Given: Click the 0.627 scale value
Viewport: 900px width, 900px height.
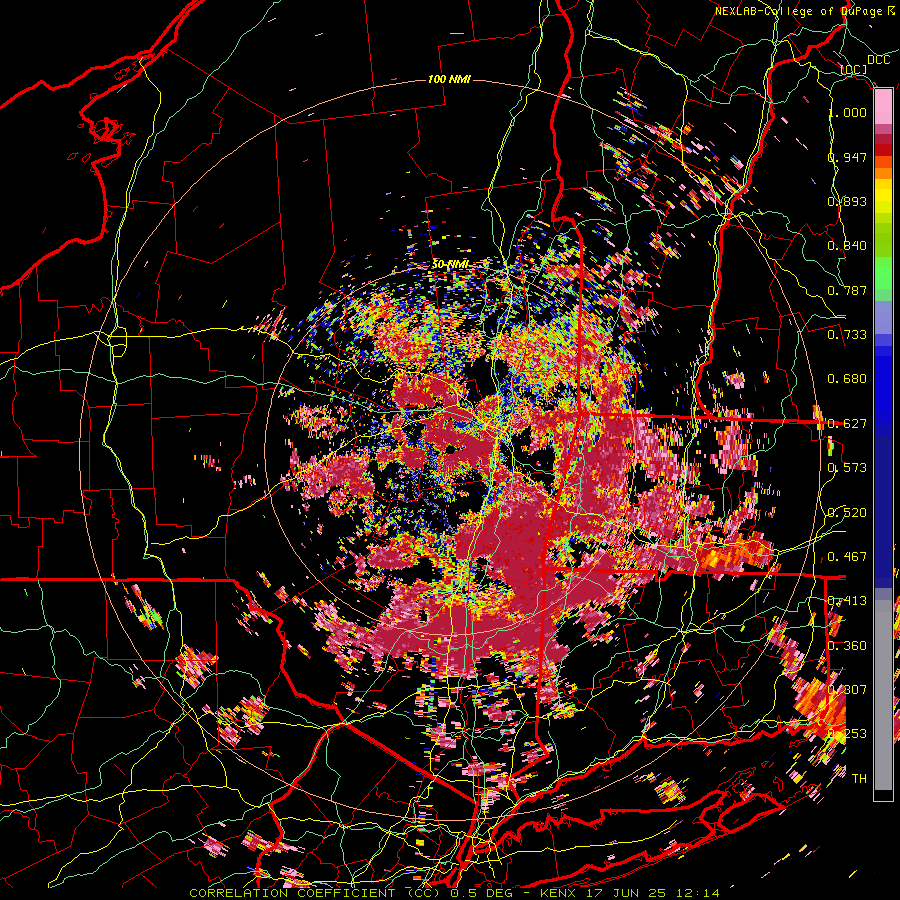Looking at the screenshot, I should (x=847, y=424).
